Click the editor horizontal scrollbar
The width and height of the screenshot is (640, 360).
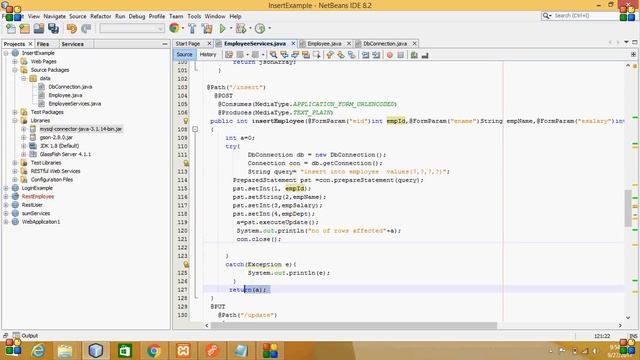(x=354, y=325)
